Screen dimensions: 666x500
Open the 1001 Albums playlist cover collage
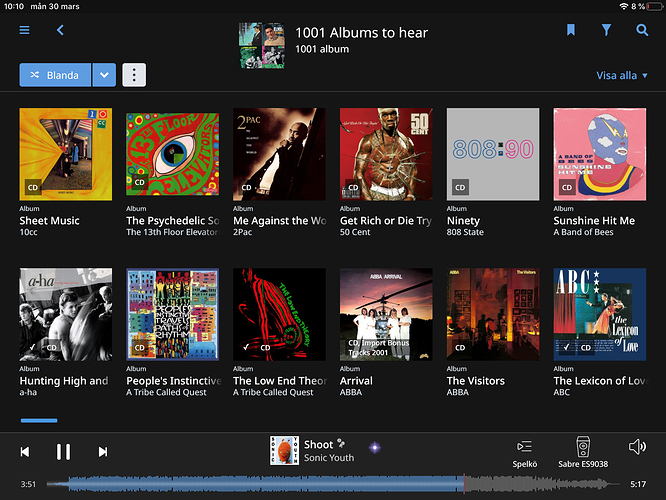262,45
